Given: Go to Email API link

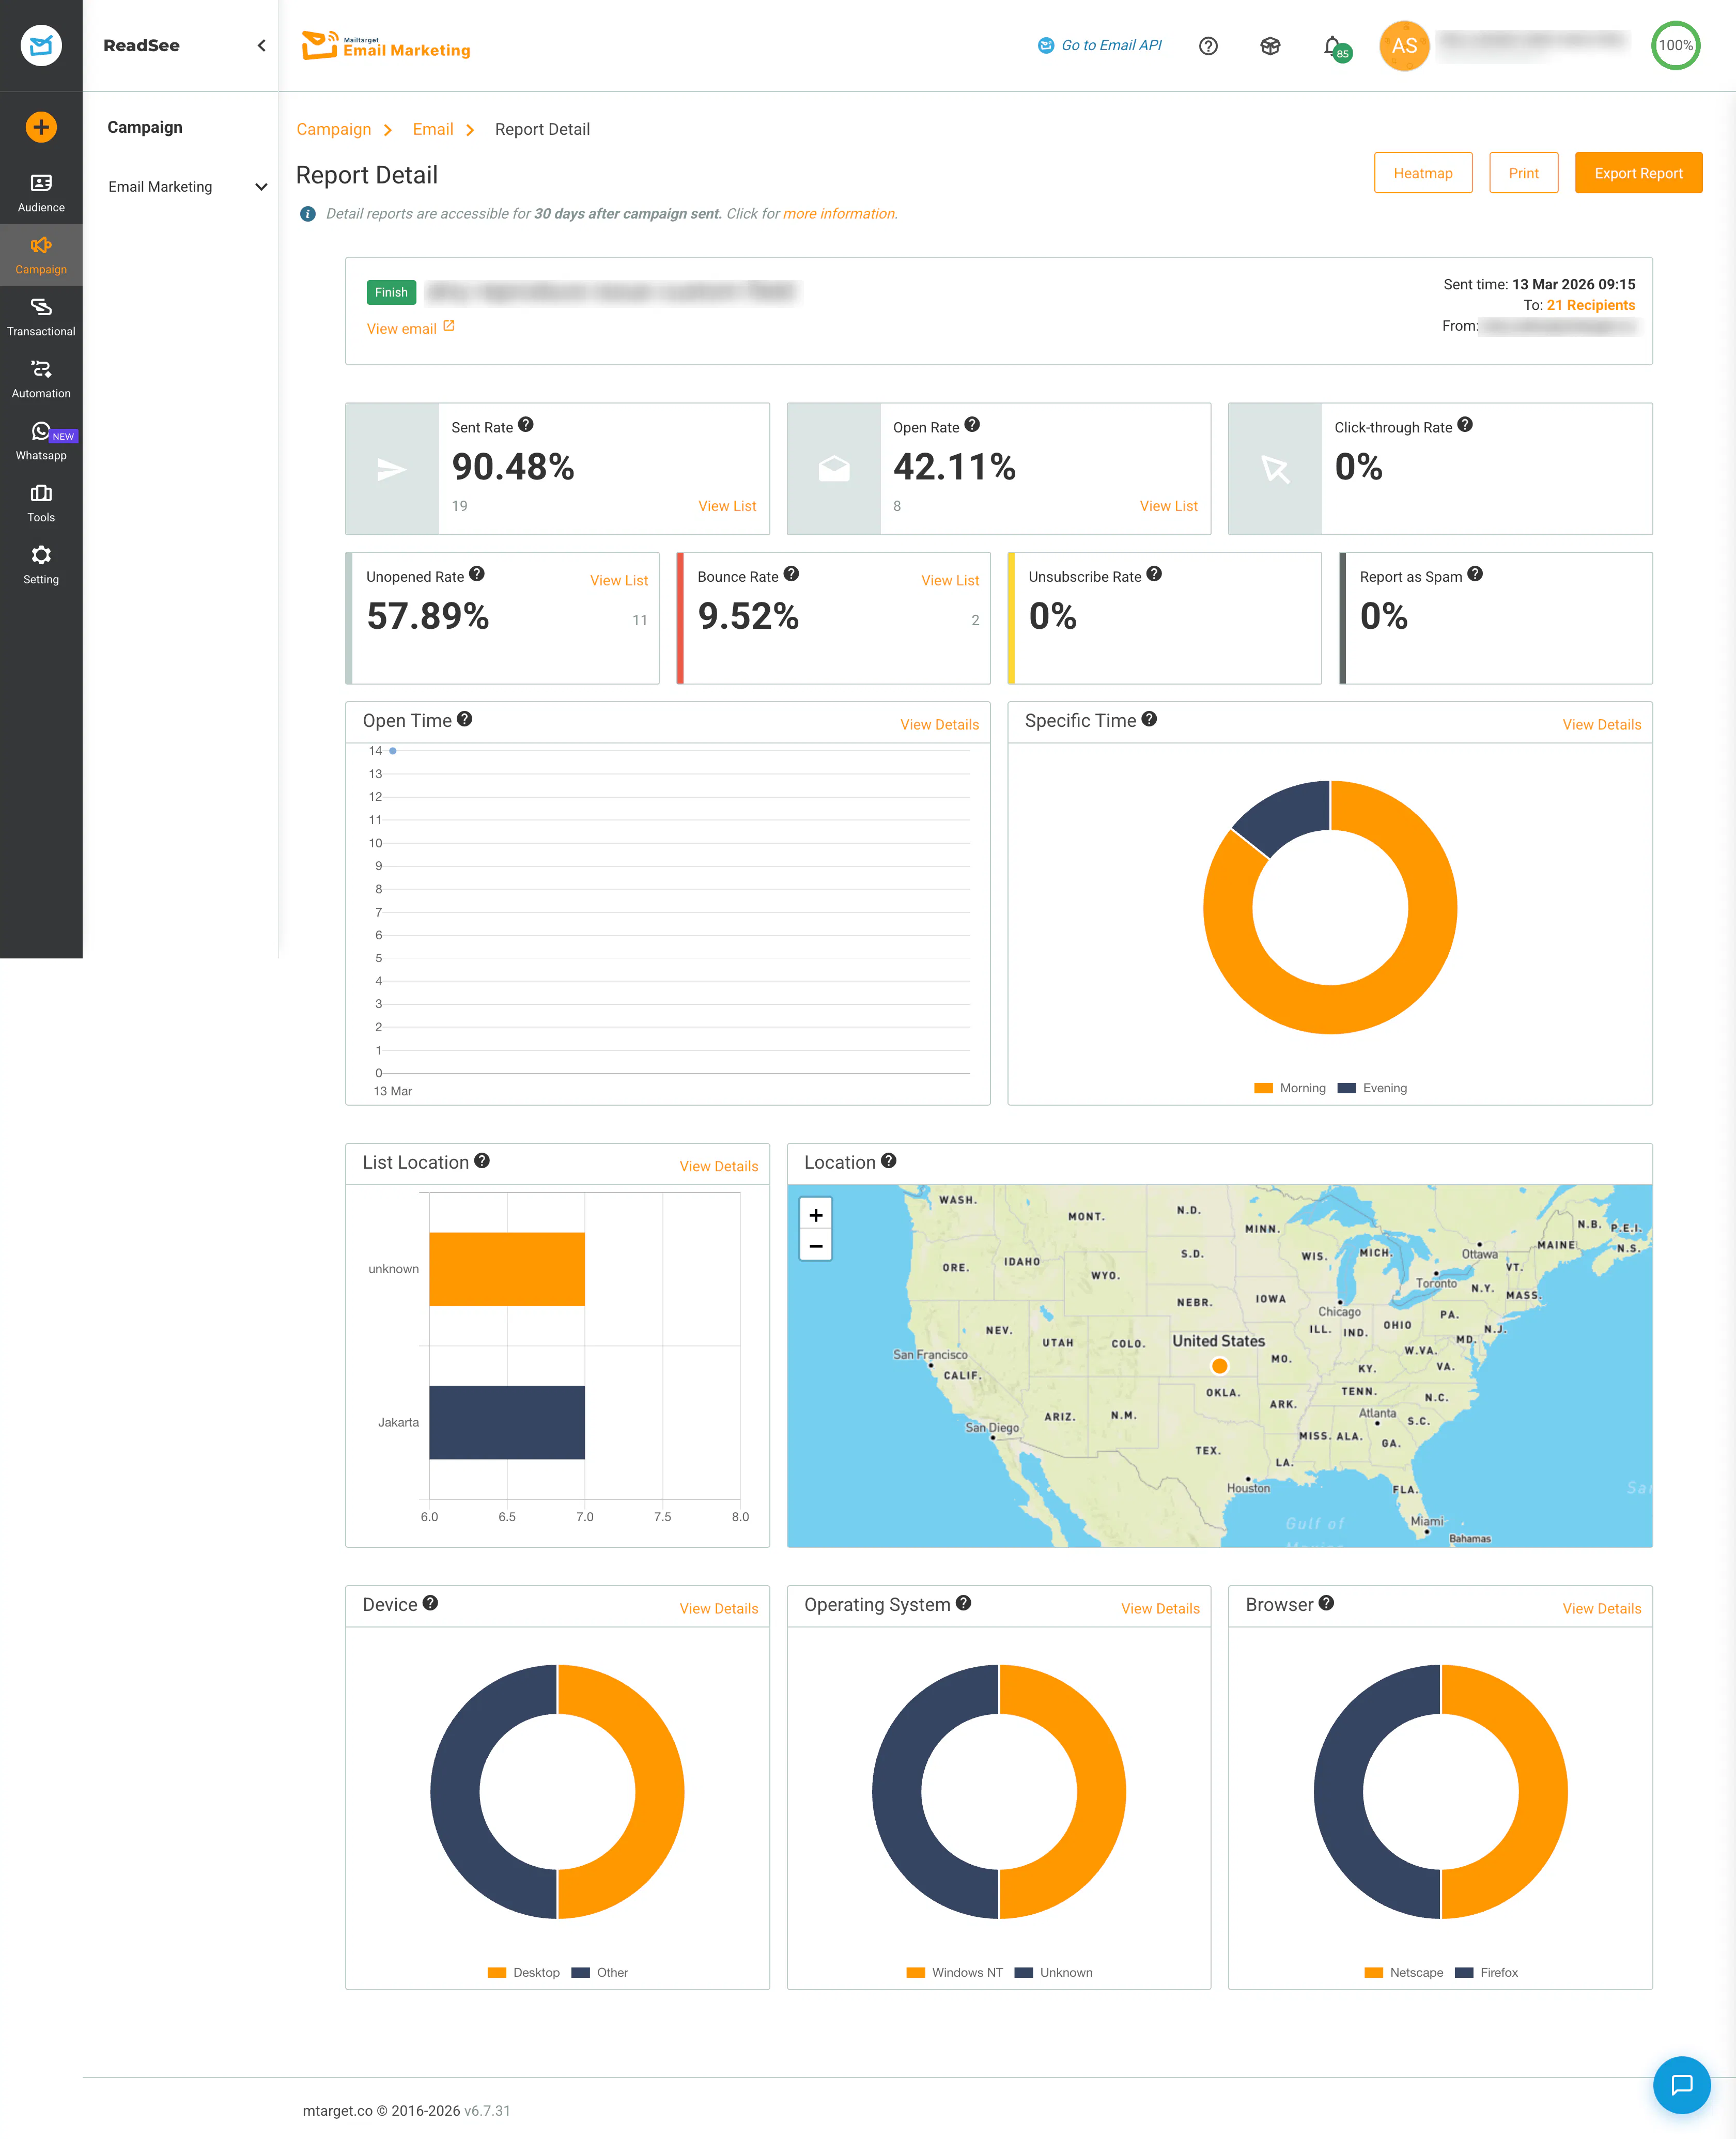Looking at the screenshot, I should click(1100, 46).
